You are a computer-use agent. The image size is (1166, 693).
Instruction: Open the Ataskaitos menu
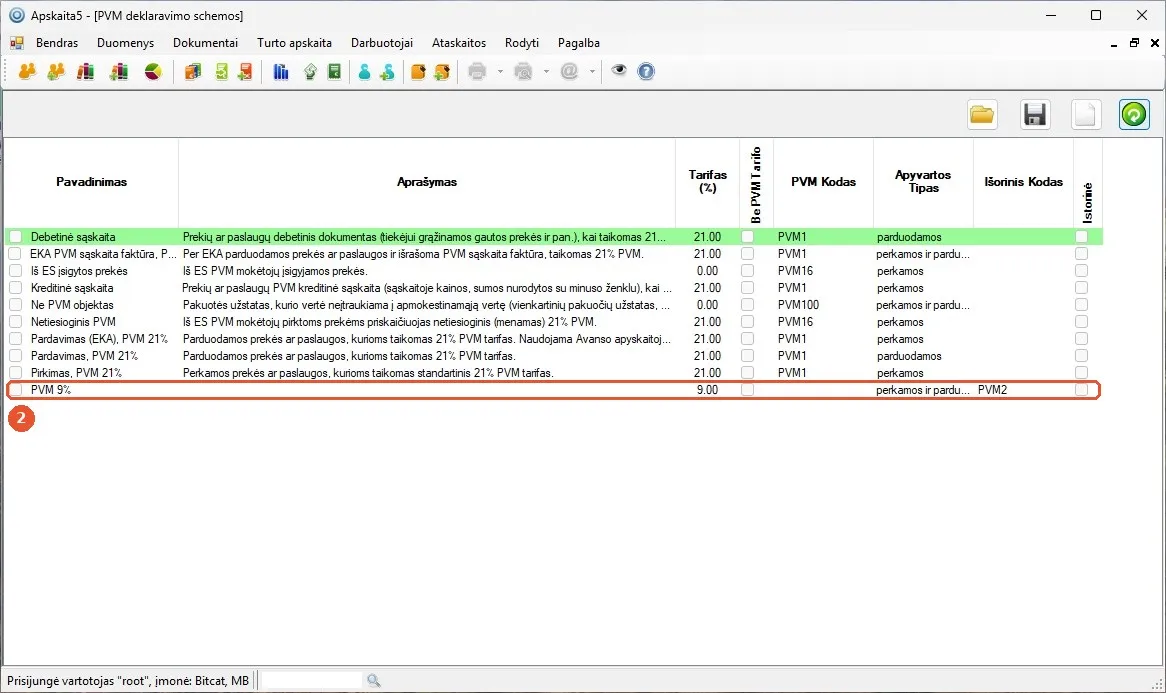(459, 43)
